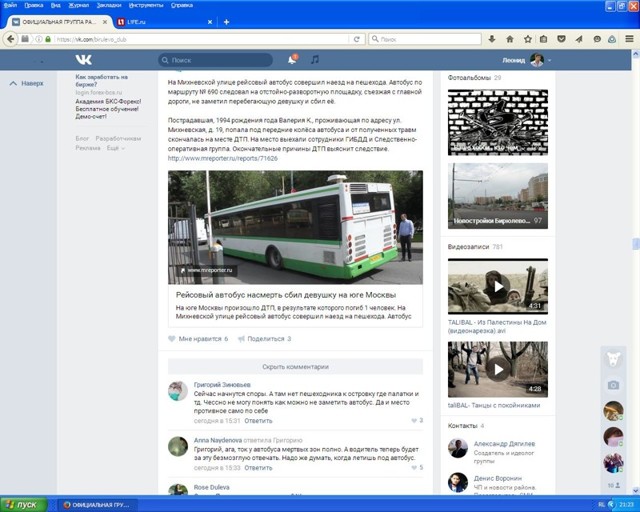Viewport: 640px width, 512px height.
Task: Open the Правка menu
Action: click(34, 5)
